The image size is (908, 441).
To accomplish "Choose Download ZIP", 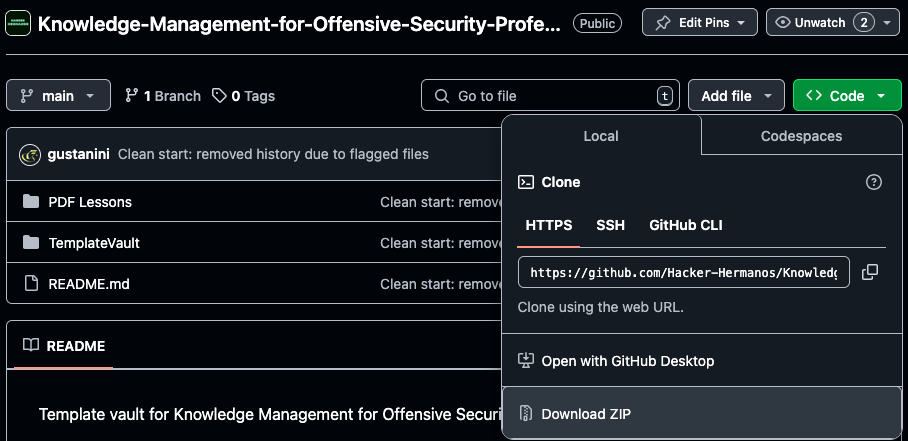I will pyautogui.click(x=702, y=414).
